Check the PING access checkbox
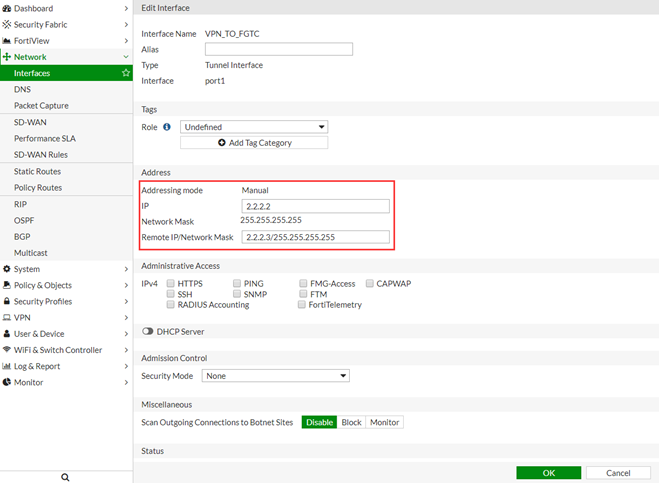 point(237,284)
